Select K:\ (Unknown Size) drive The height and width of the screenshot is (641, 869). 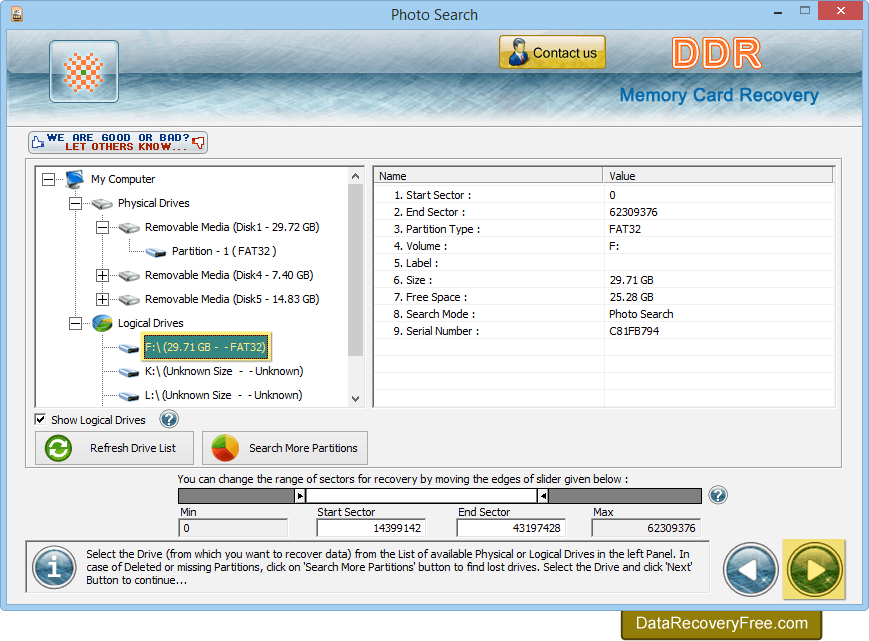point(224,371)
